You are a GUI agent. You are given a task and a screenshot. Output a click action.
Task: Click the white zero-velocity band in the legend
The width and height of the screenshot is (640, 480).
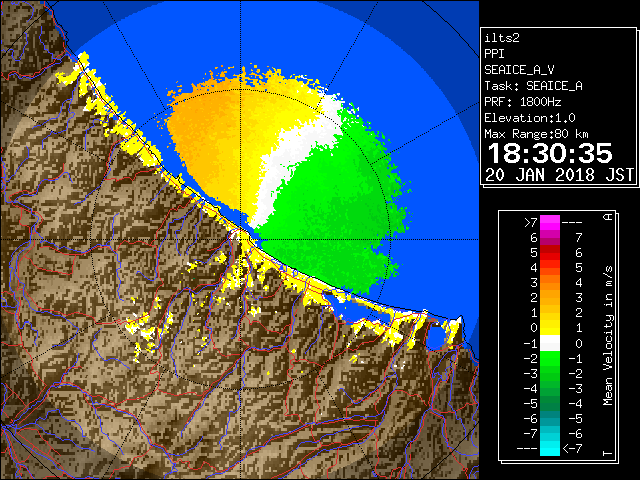pos(550,343)
